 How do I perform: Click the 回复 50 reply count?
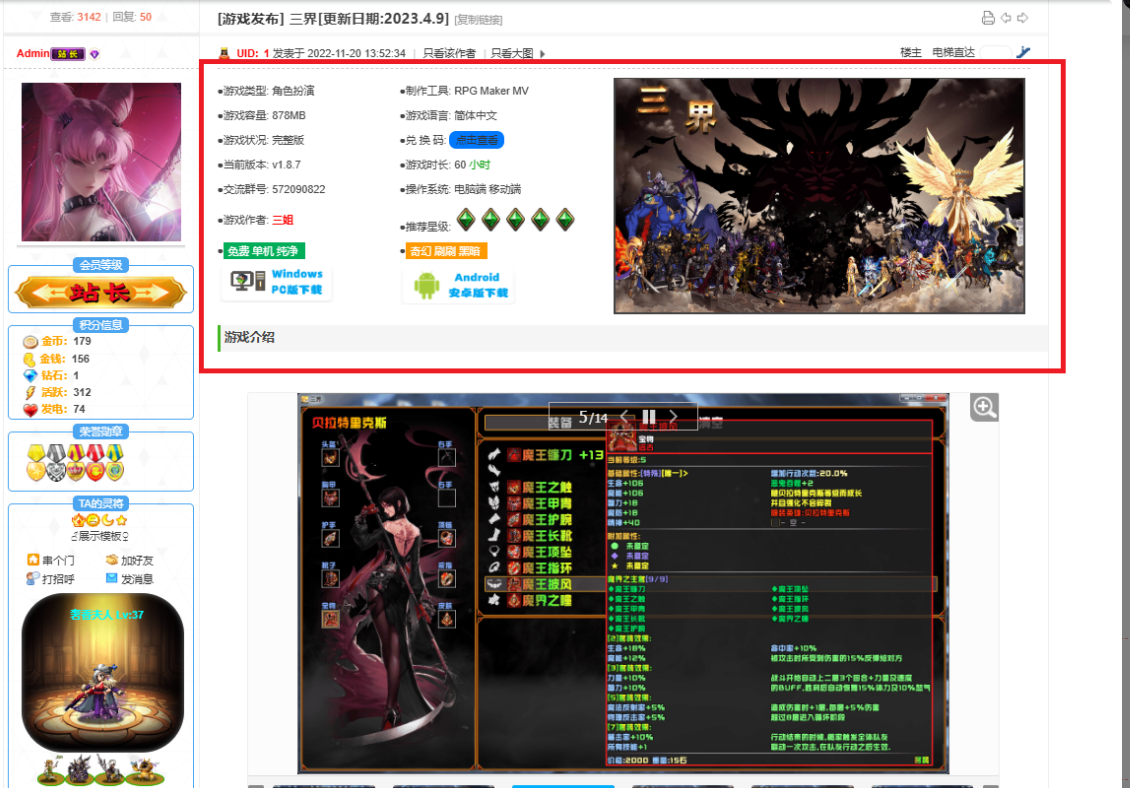(132, 17)
